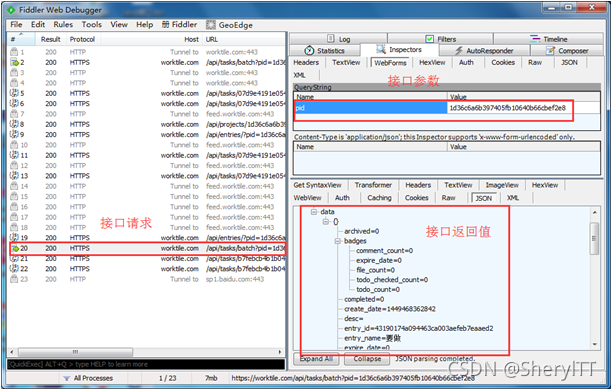The image size is (612, 390).
Task: Click the JSON icon of session 22
Action: (x=14, y=269)
